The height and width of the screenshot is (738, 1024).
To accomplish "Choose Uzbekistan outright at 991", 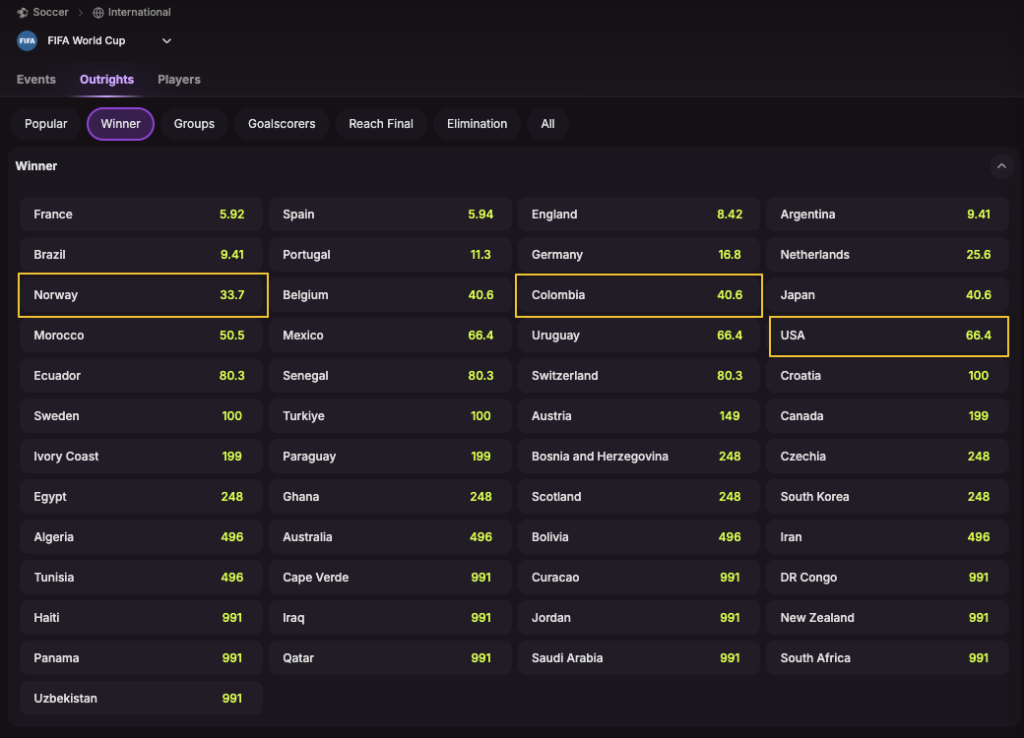I will click(141, 698).
